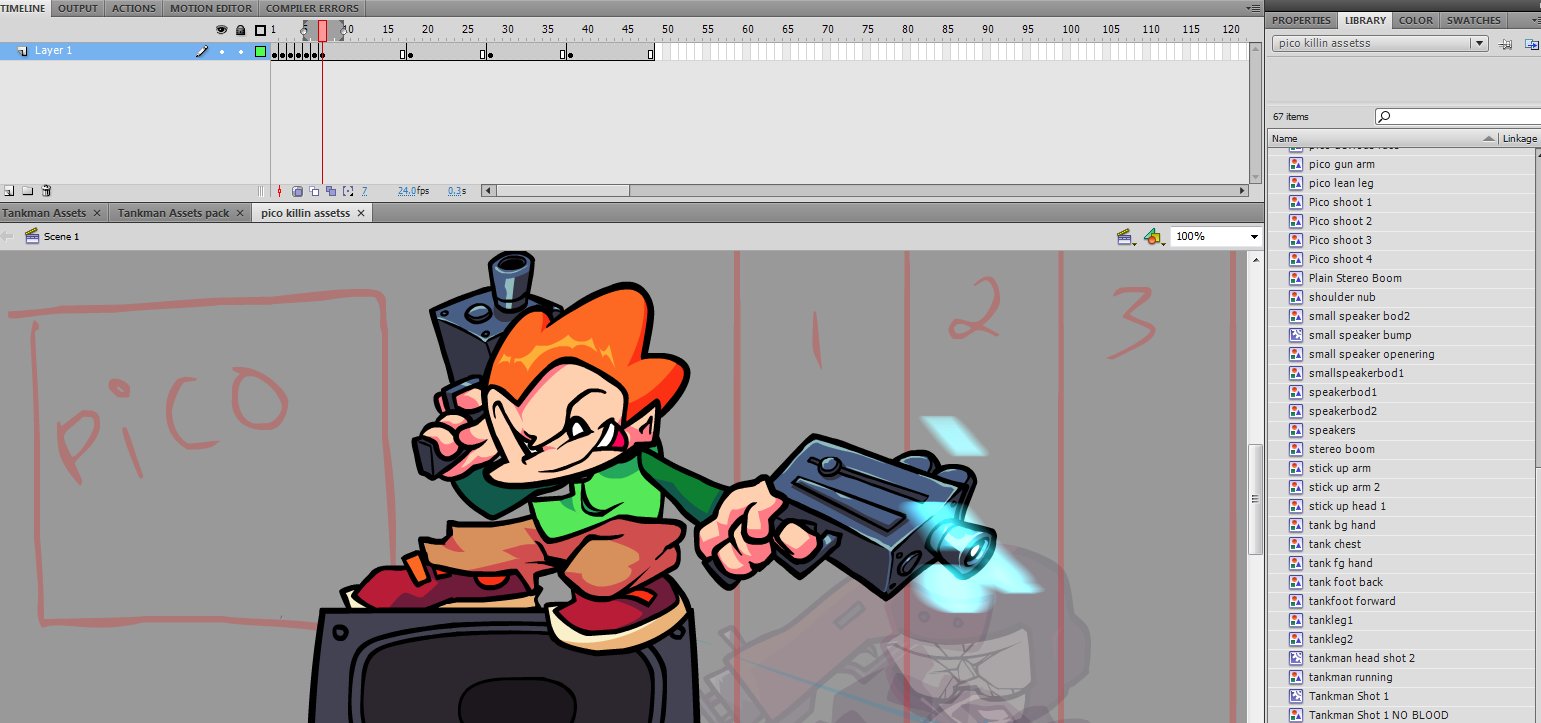Open the library document dropdown
The width and height of the screenshot is (1541, 723).
point(1380,43)
